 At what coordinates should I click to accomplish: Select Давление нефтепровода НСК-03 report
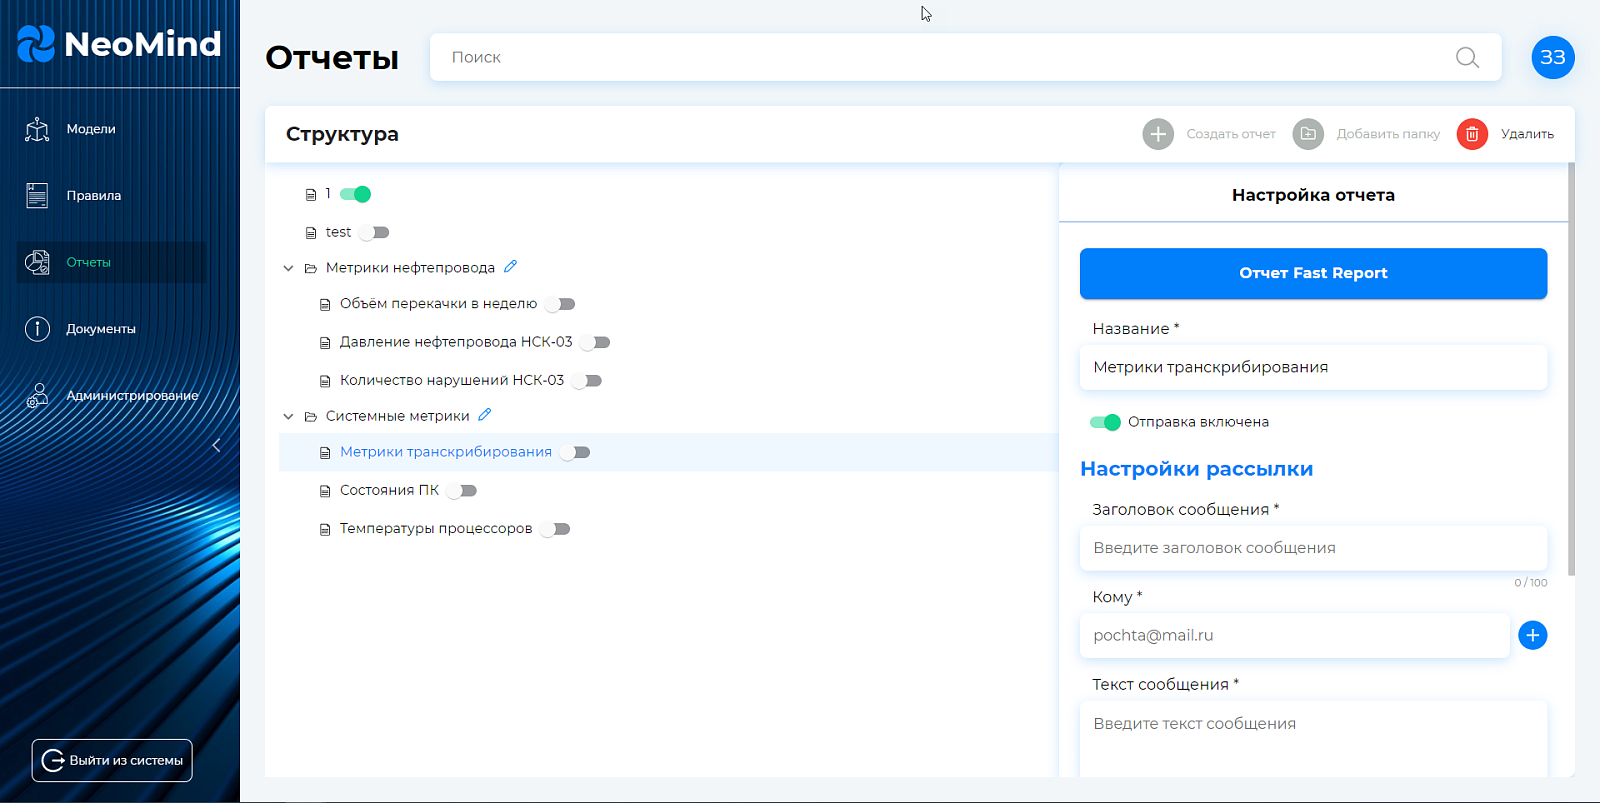[x=456, y=342]
